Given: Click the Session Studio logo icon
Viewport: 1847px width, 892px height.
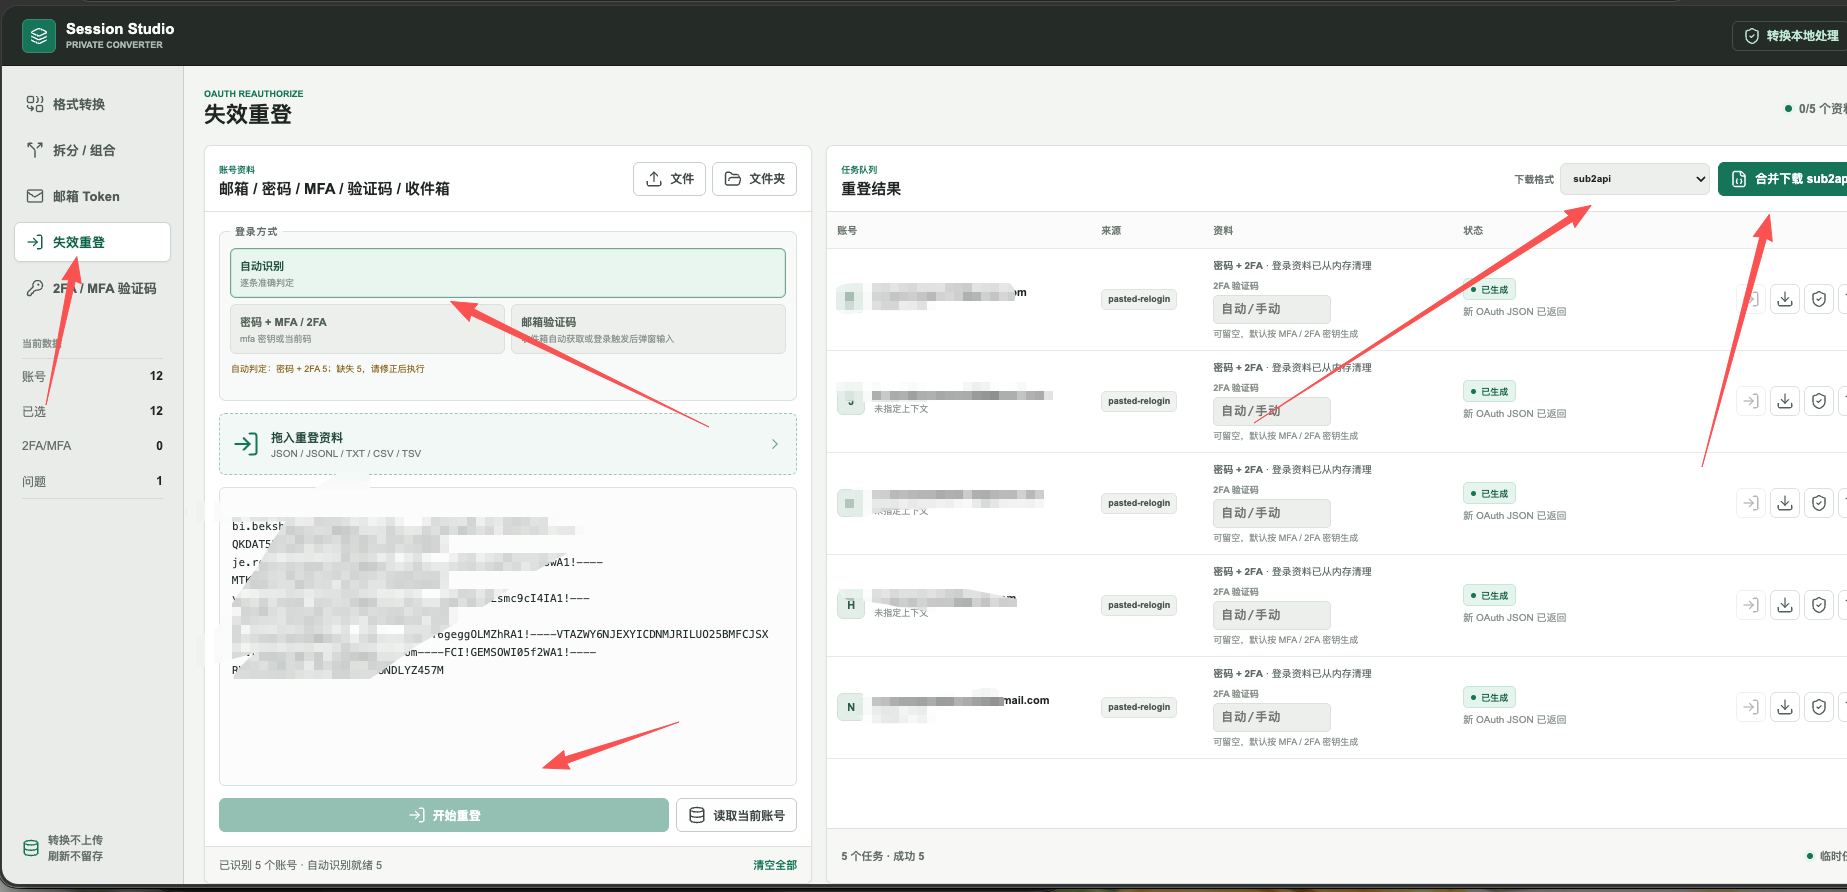Looking at the screenshot, I should [x=39, y=36].
